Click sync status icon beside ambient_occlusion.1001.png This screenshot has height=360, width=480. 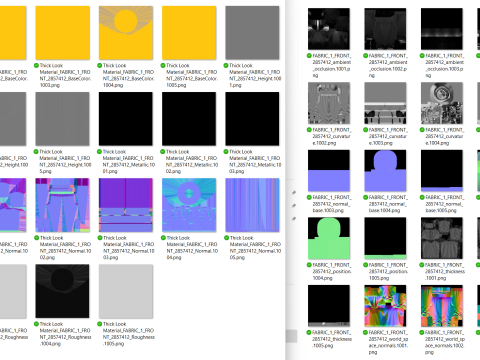309,56
